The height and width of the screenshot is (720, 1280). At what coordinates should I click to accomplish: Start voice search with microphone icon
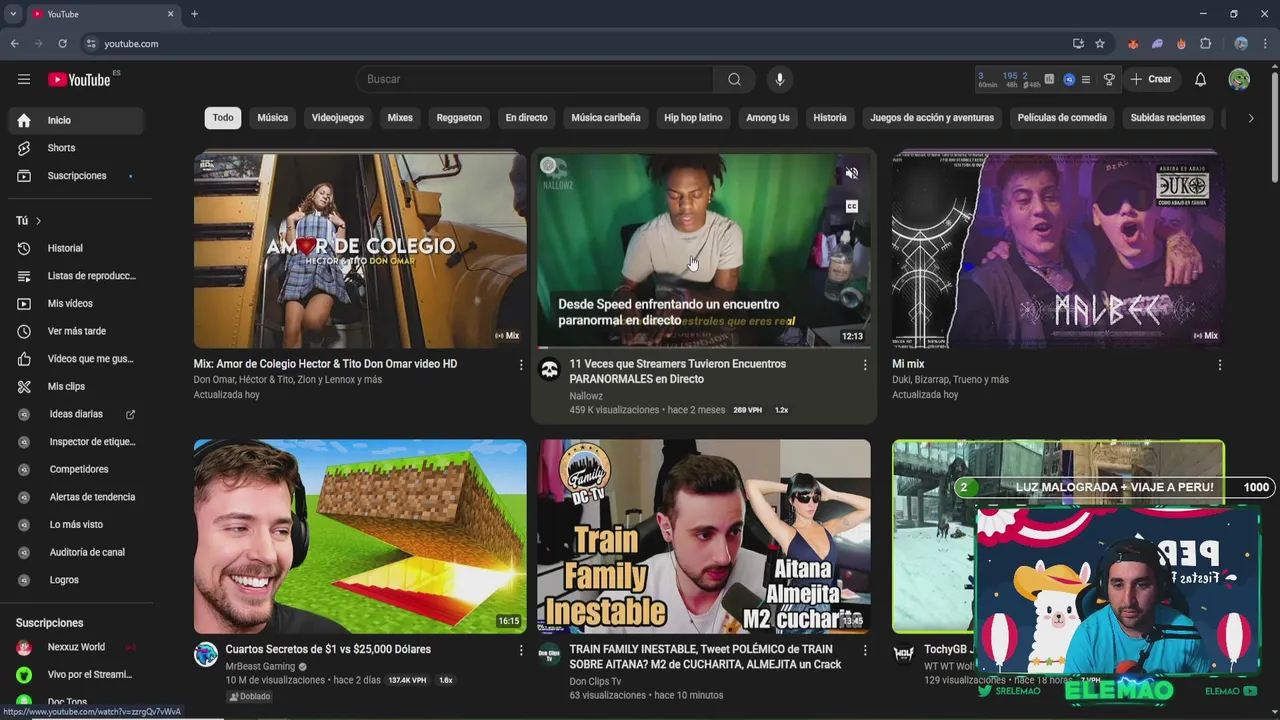[780, 79]
